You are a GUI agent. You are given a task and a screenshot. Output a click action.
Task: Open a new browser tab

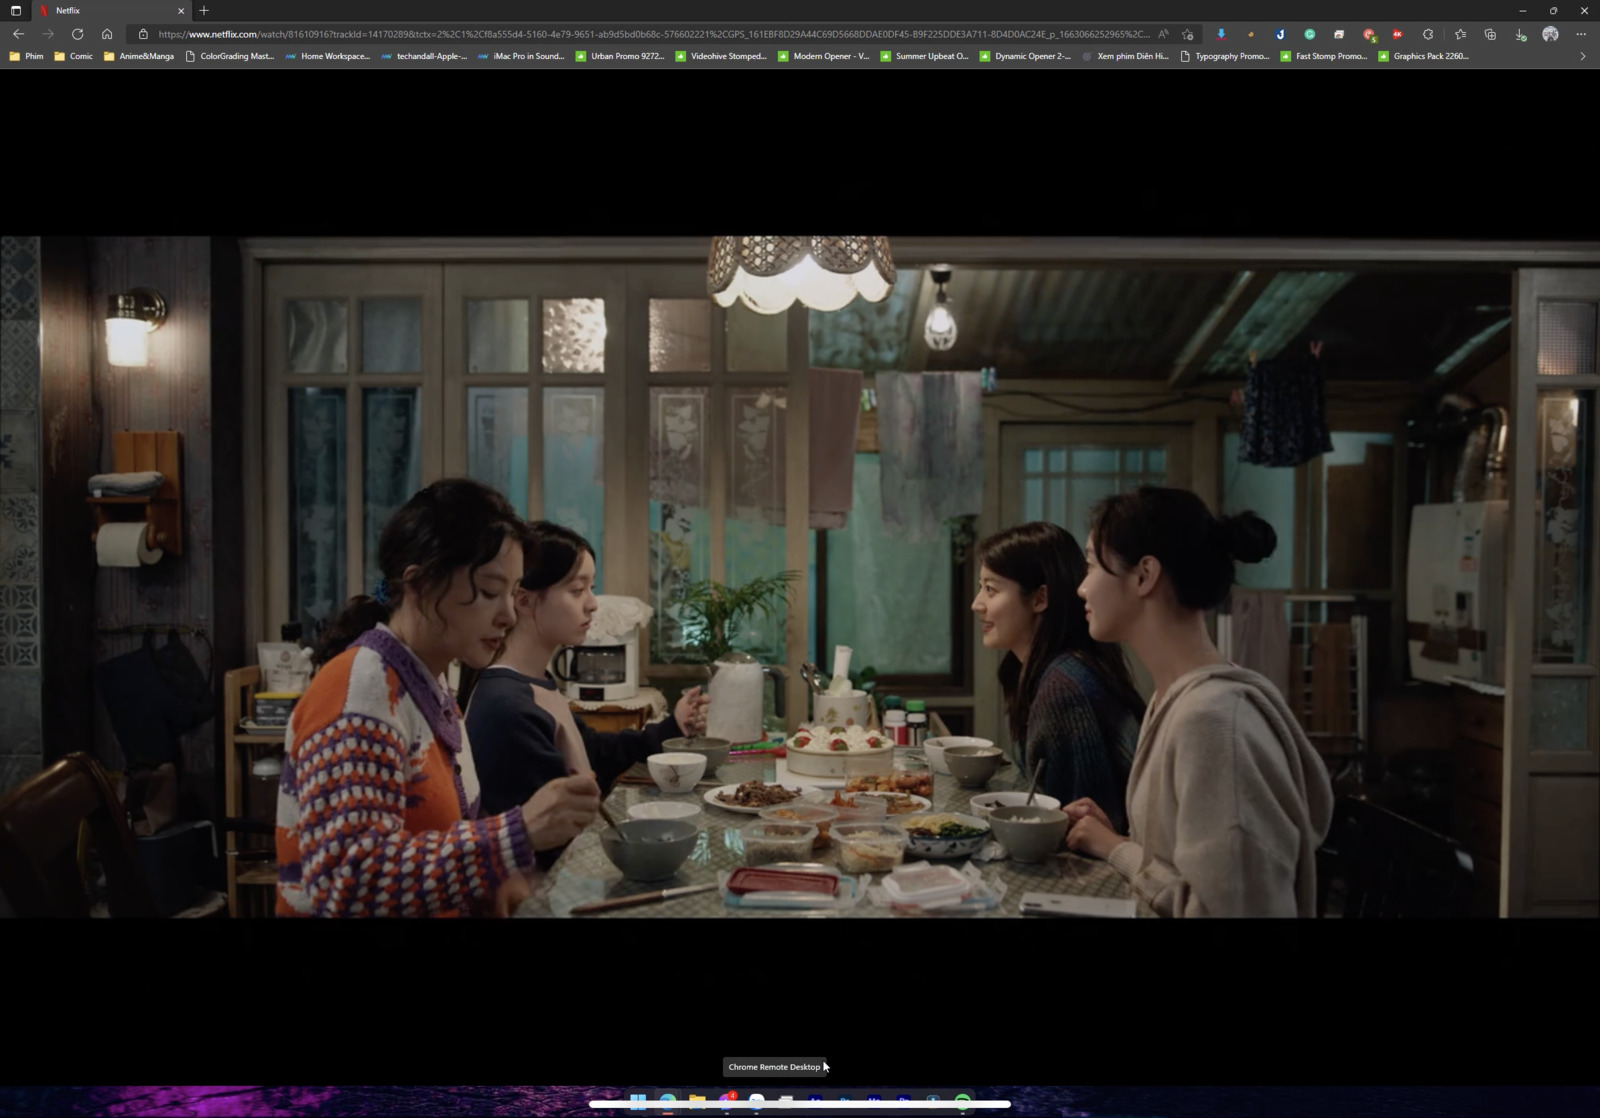click(x=204, y=10)
